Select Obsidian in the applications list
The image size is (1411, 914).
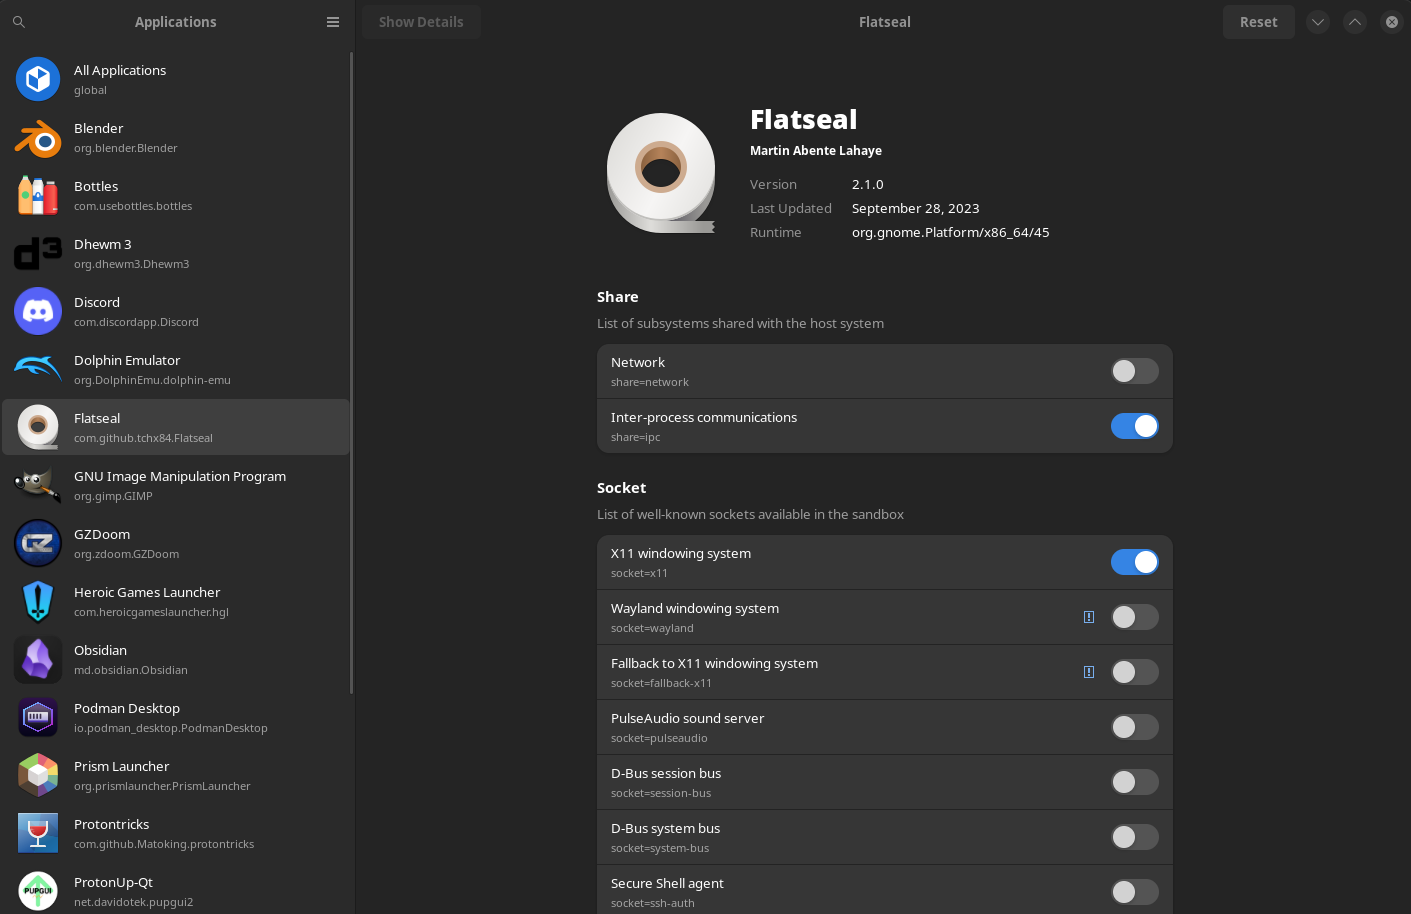tap(176, 660)
